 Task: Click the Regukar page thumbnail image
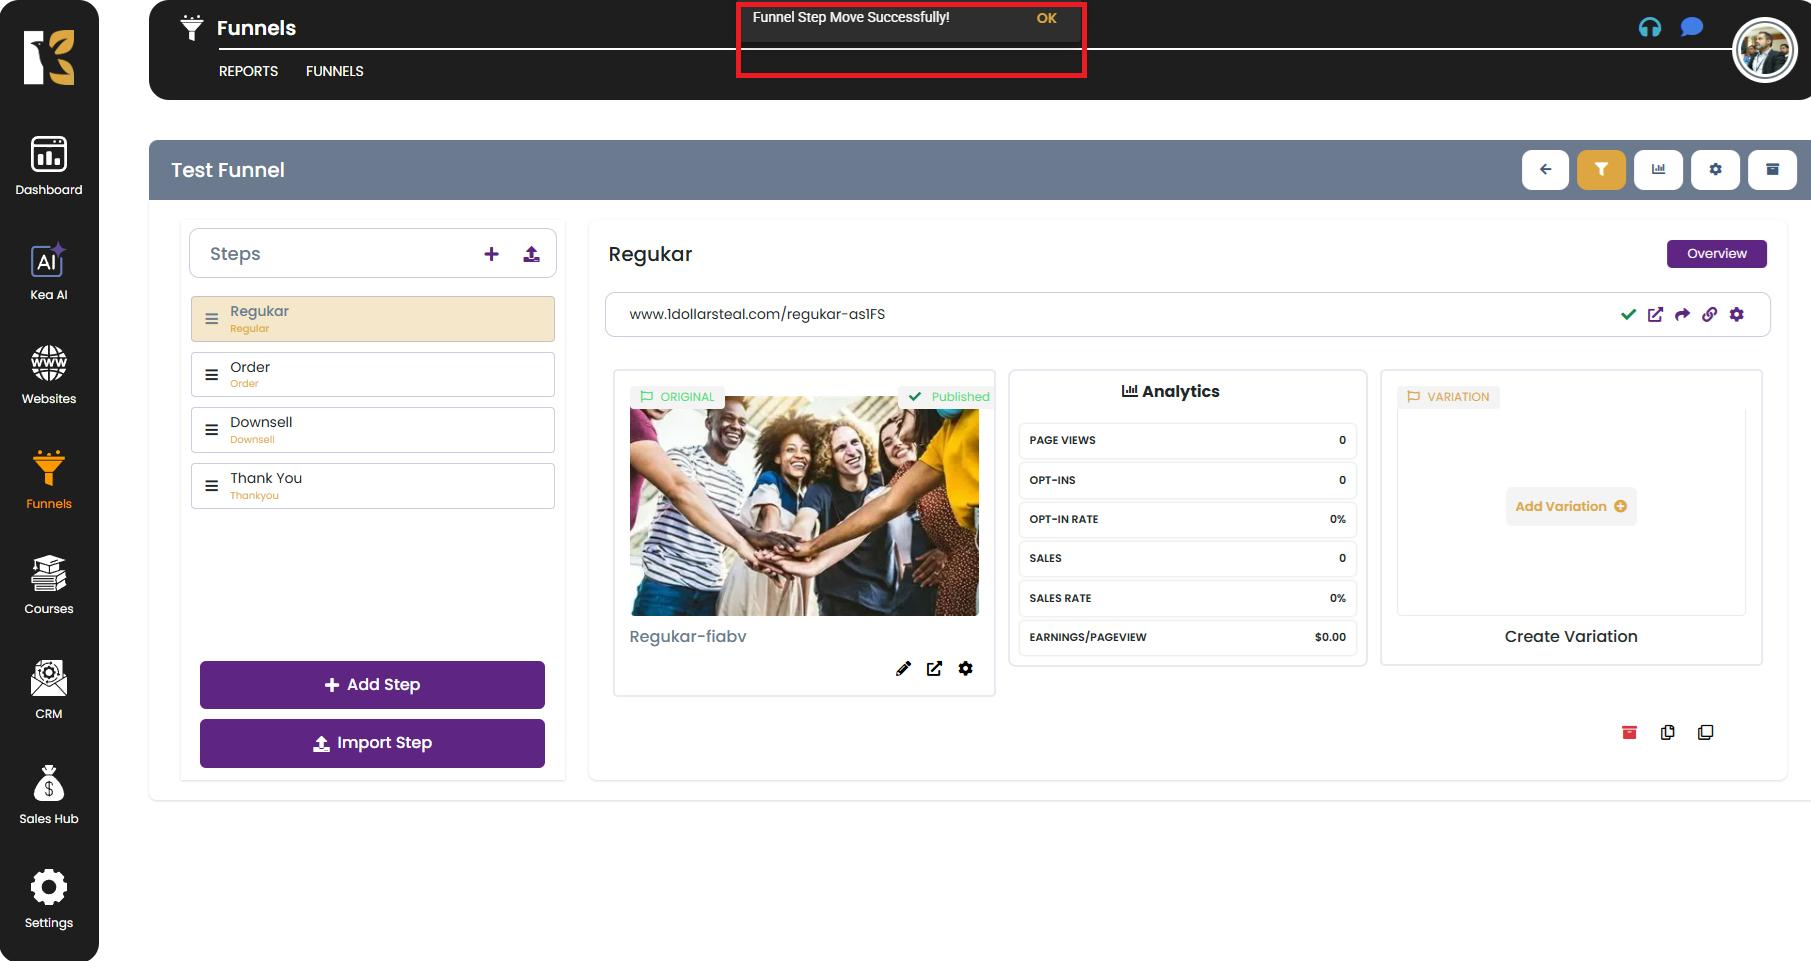[x=804, y=506]
